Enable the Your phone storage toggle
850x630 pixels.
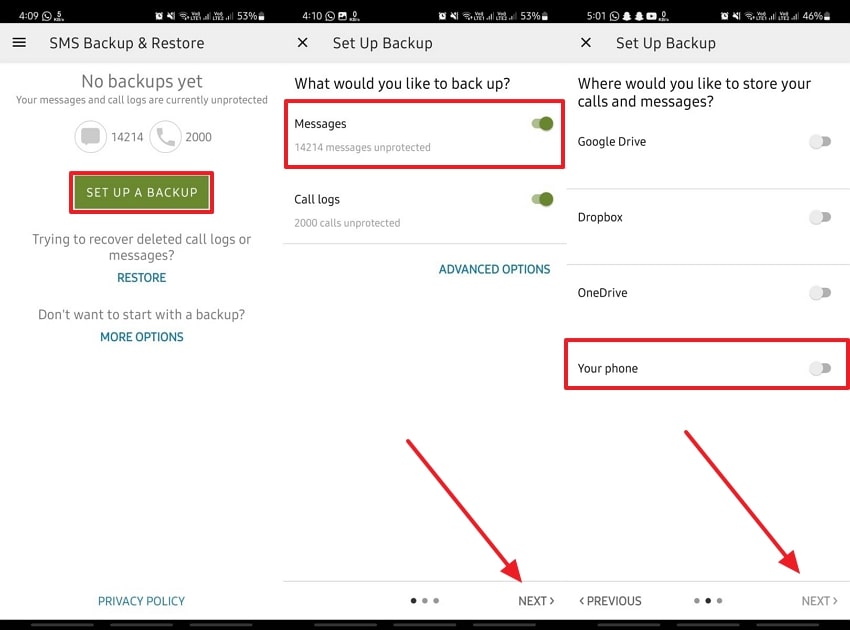pyautogui.click(x=819, y=369)
